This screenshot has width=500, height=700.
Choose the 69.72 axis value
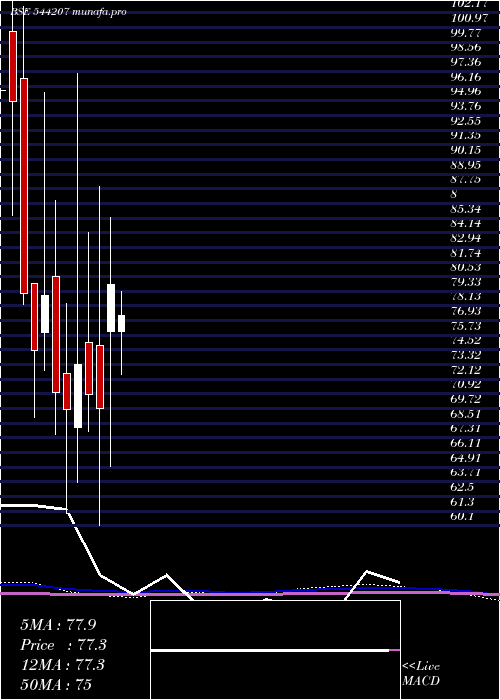click(466, 399)
